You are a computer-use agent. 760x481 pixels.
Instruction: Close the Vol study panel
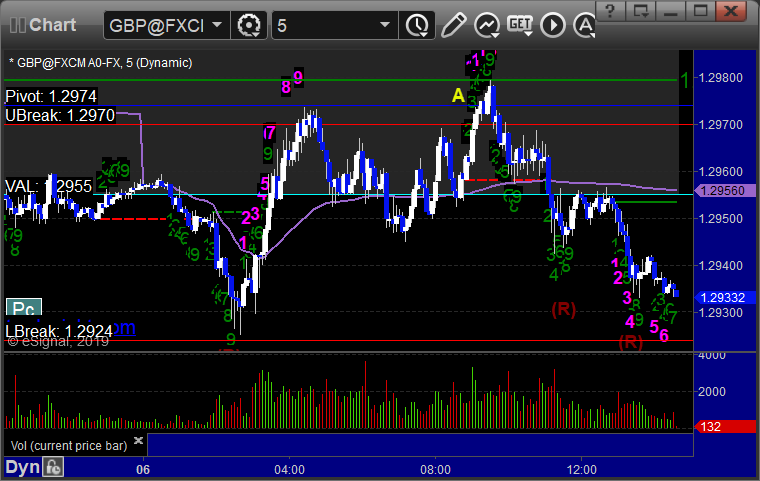[x=138, y=440]
